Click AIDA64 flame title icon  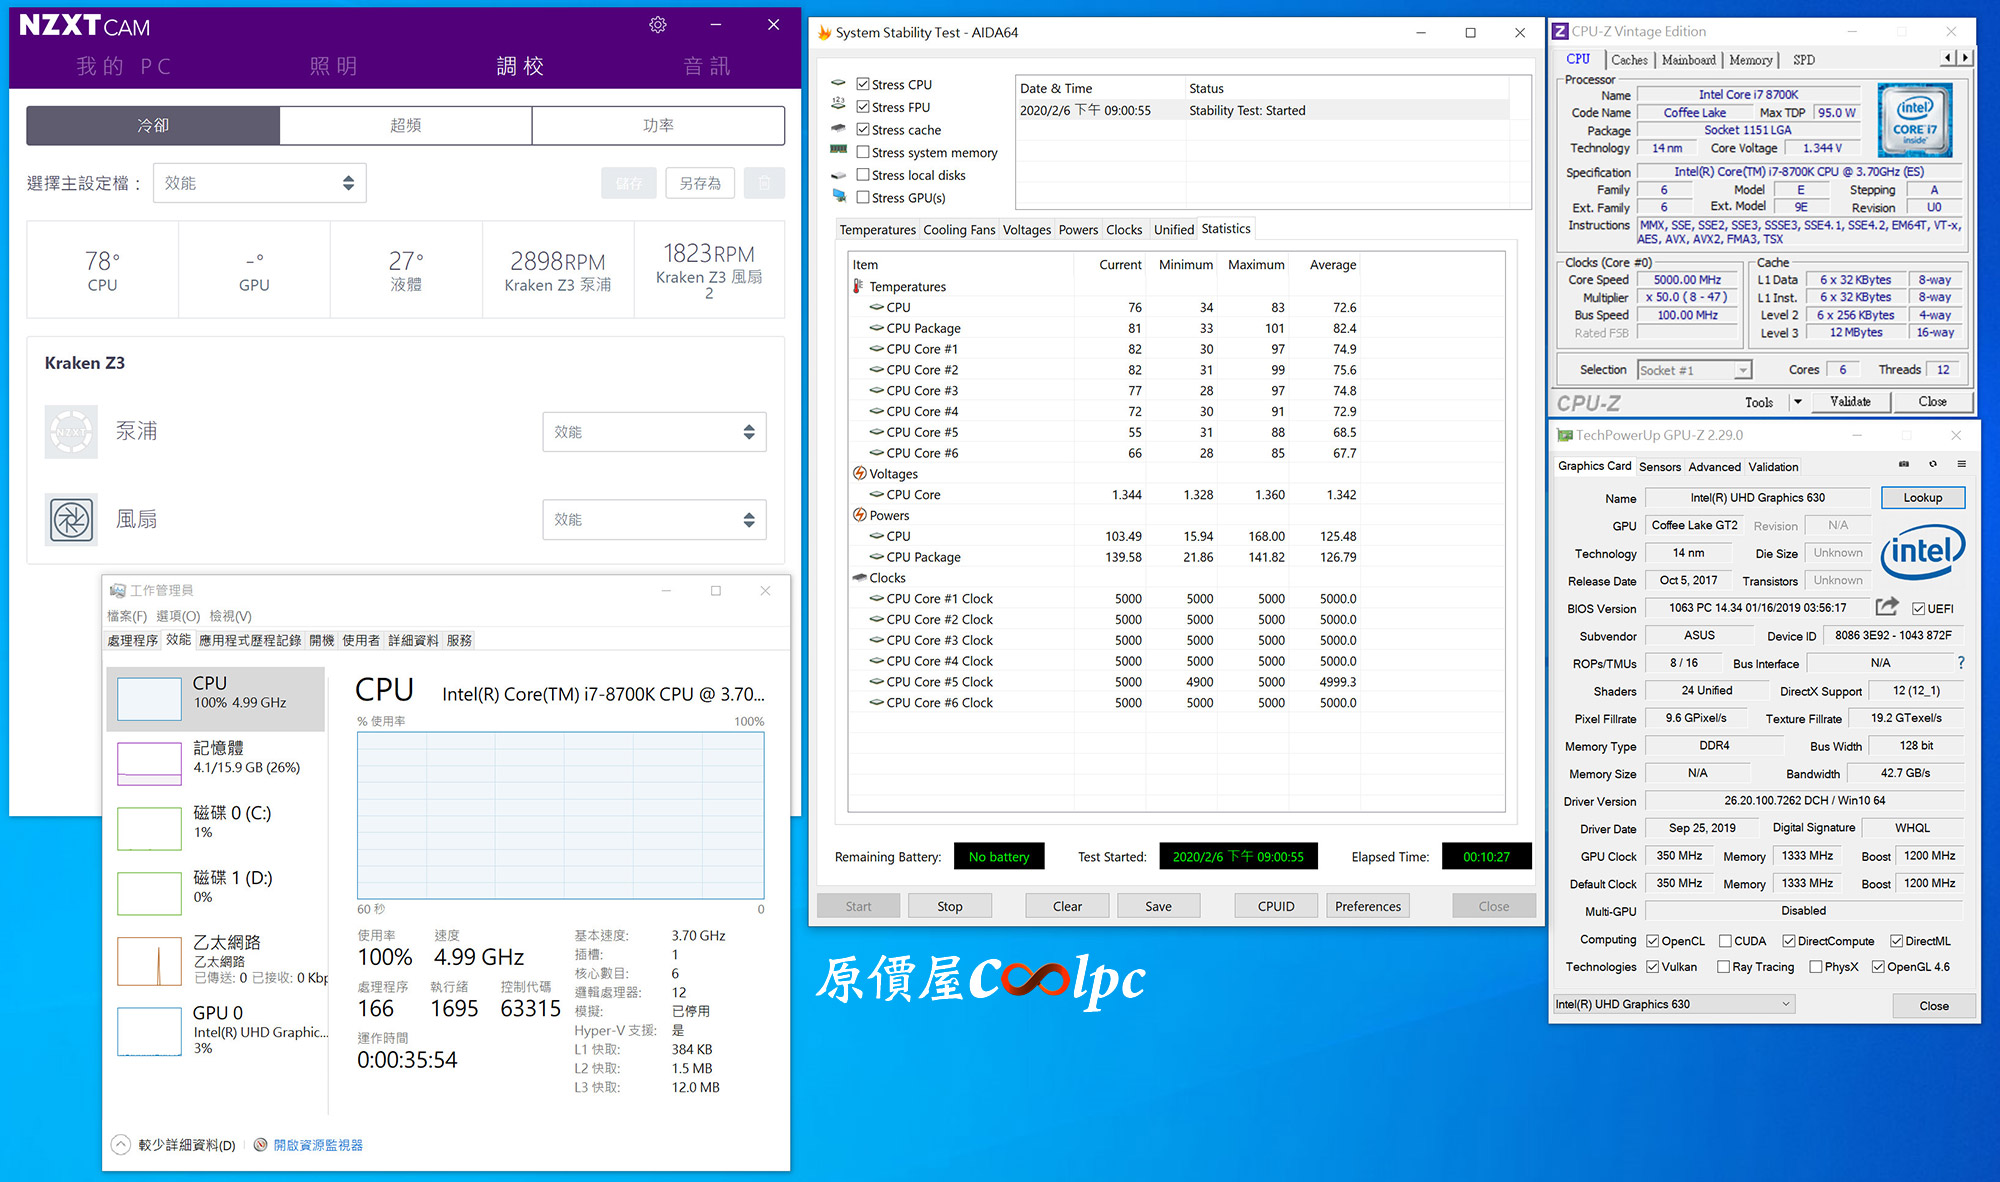[824, 32]
